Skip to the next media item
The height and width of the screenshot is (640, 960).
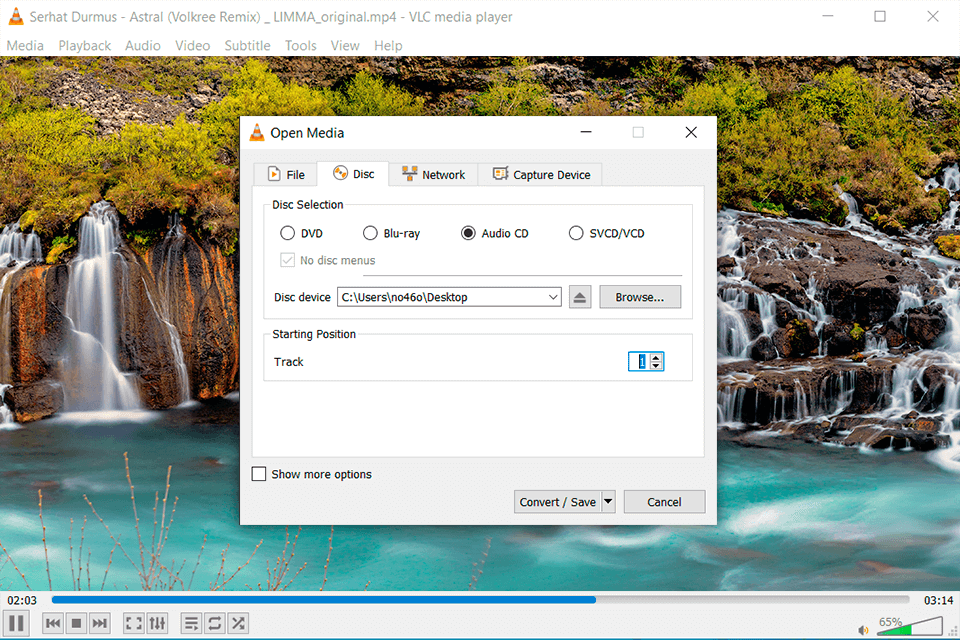(x=100, y=623)
